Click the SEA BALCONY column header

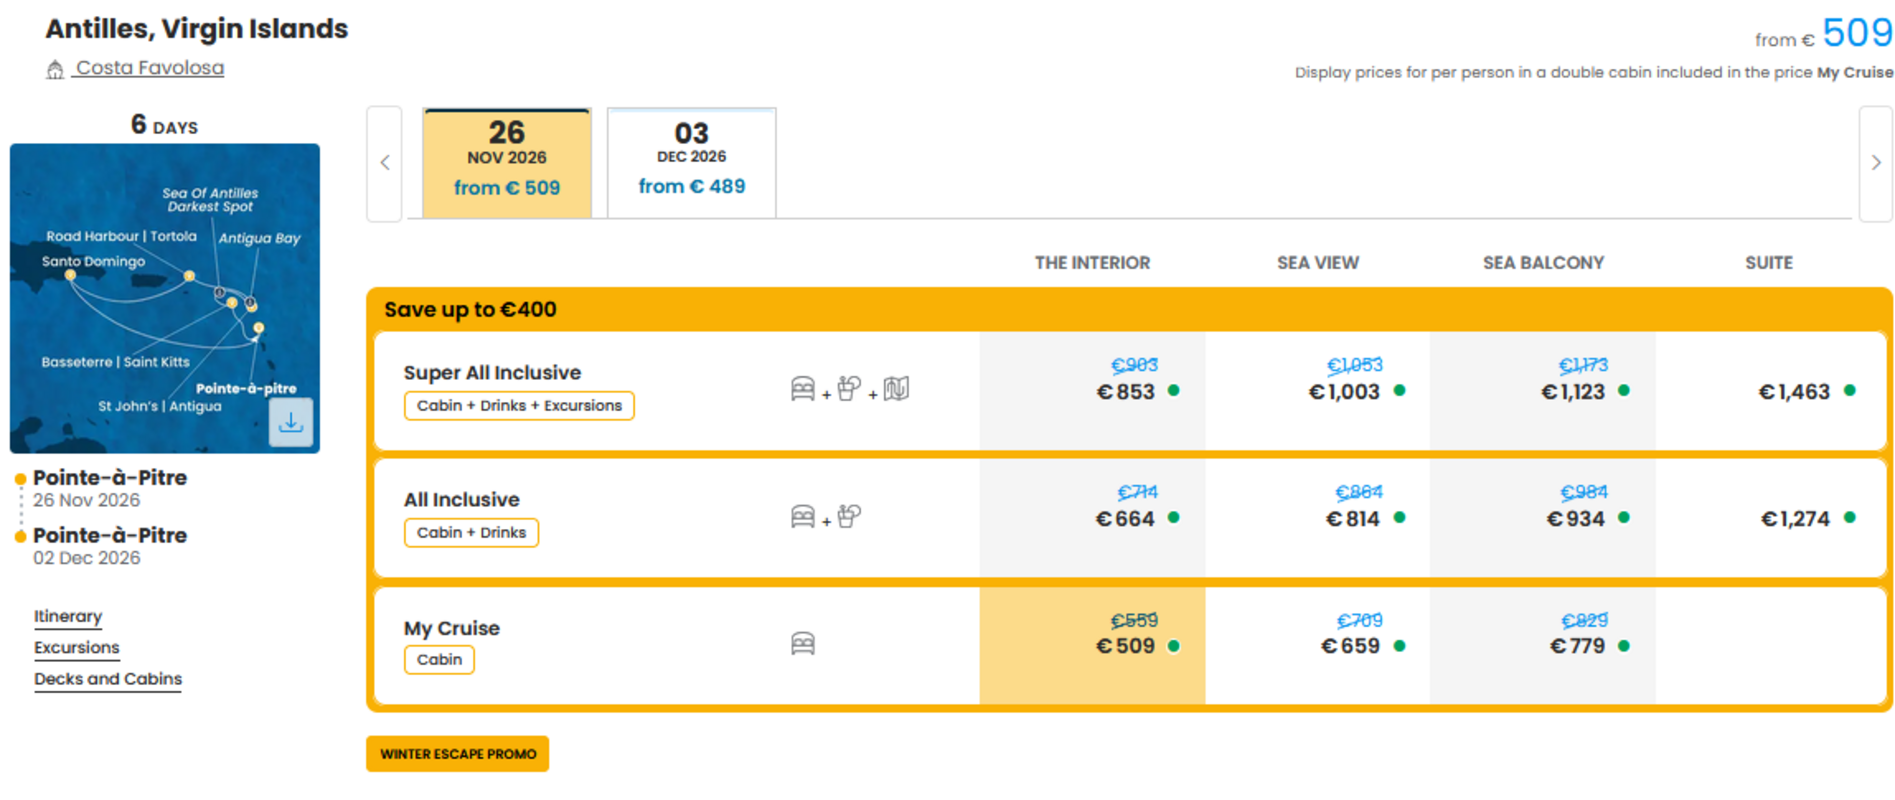click(x=1543, y=263)
